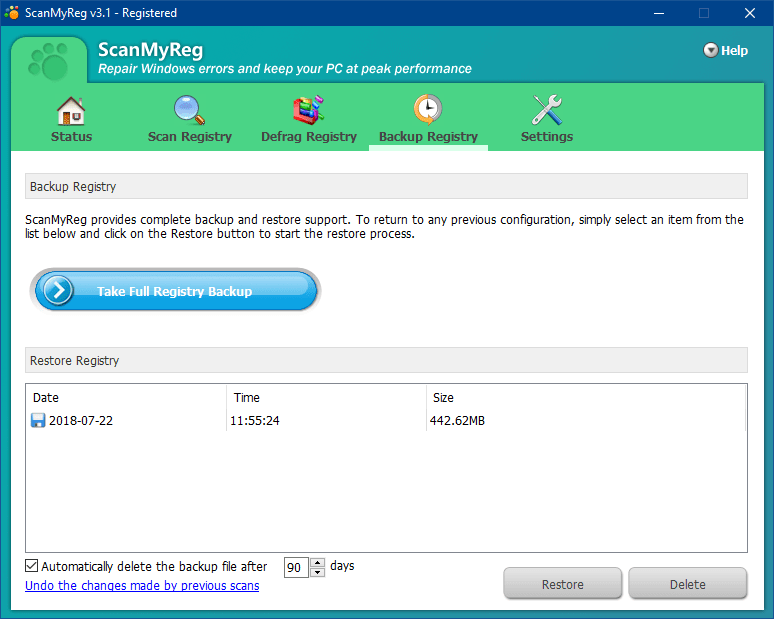774x619 pixels.
Task: Click the floppy disk backup icon
Action: [x=38, y=421]
